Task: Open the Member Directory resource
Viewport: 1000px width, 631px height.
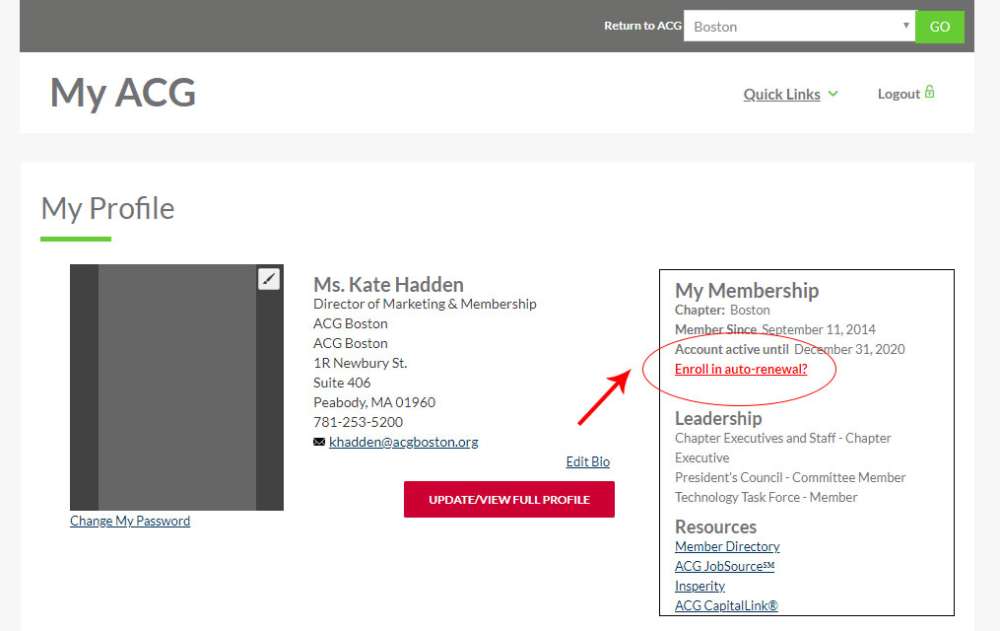Action: [x=727, y=547]
